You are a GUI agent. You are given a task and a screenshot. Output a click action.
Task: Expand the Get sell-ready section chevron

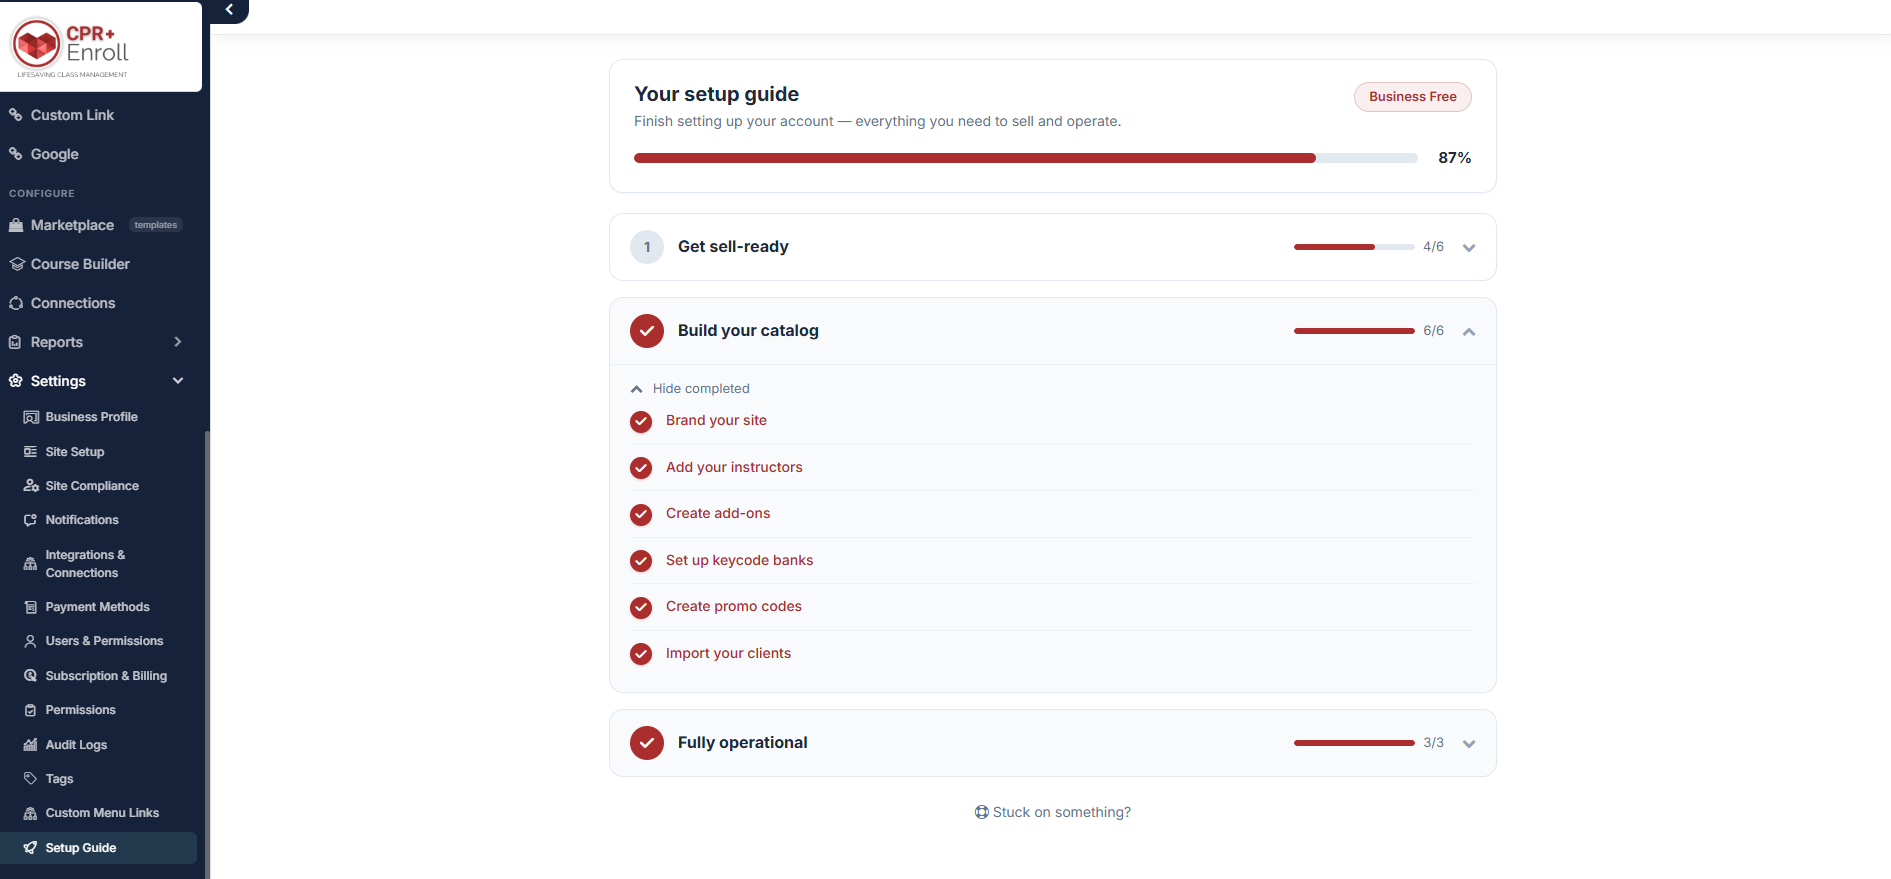click(x=1469, y=248)
